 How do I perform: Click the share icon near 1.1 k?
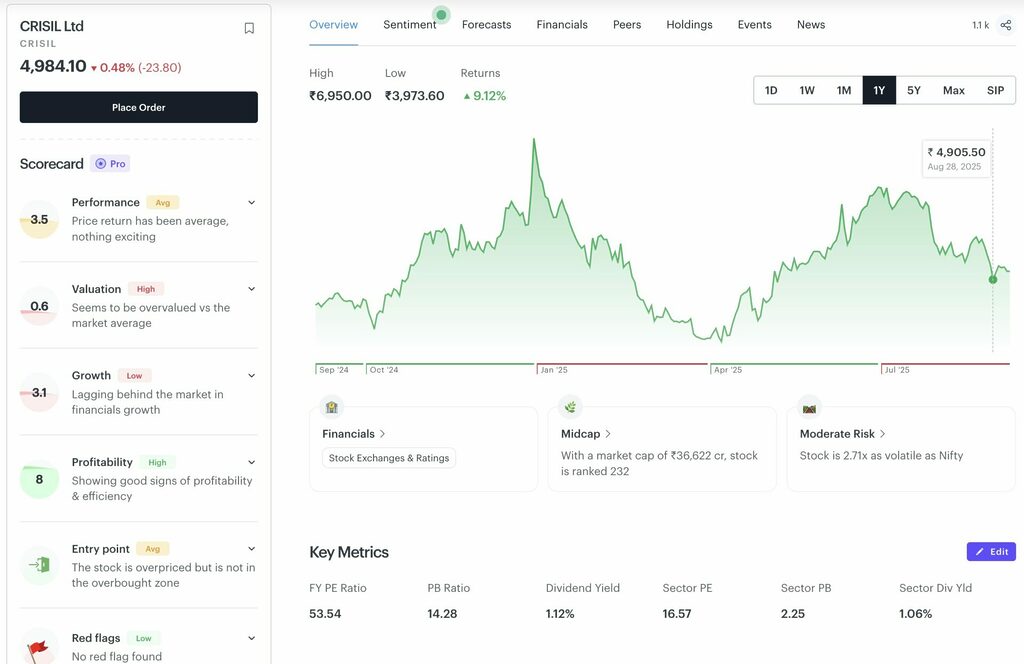1006,25
